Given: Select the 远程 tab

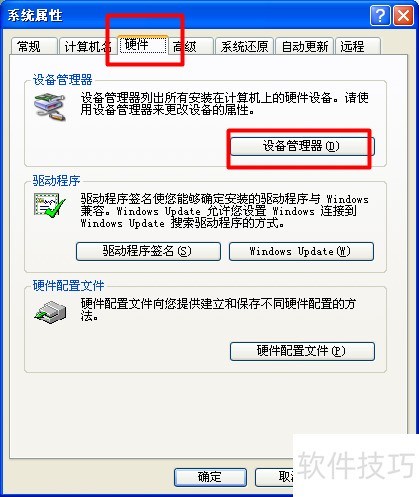Looking at the screenshot, I should tap(358, 46).
